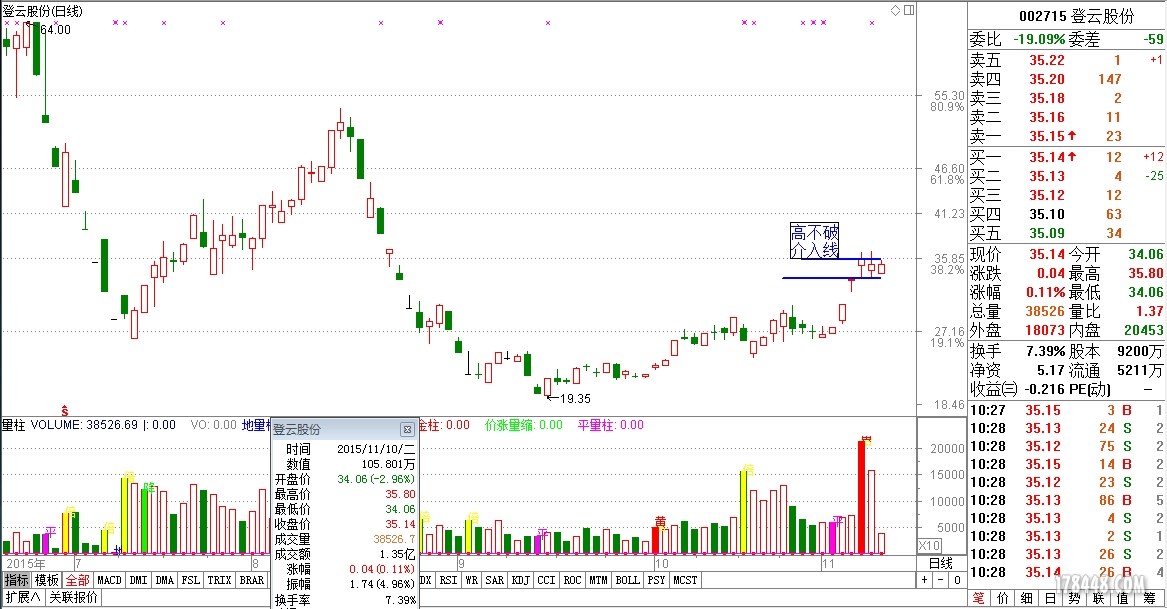Click the diamond drawing tool icon top right
Image resolution: width=1167 pixels, height=609 pixels.
[895, 8]
